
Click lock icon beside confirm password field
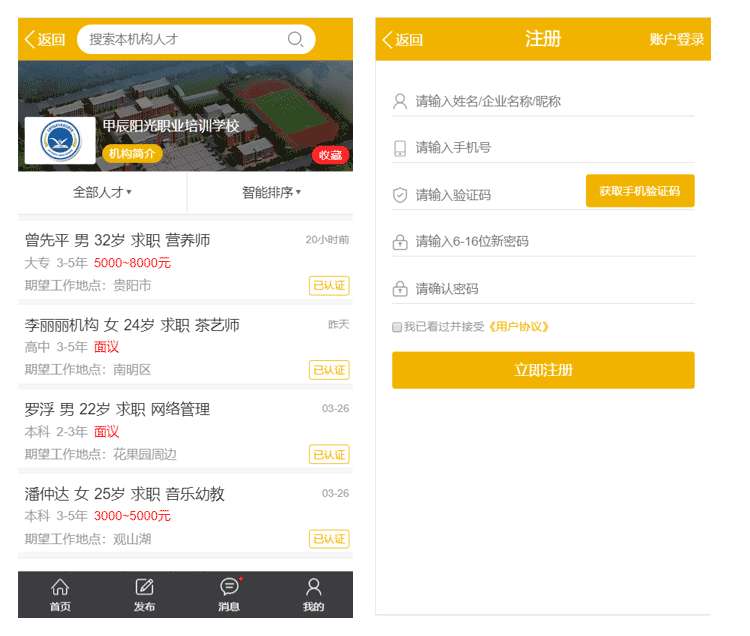tap(400, 288)
